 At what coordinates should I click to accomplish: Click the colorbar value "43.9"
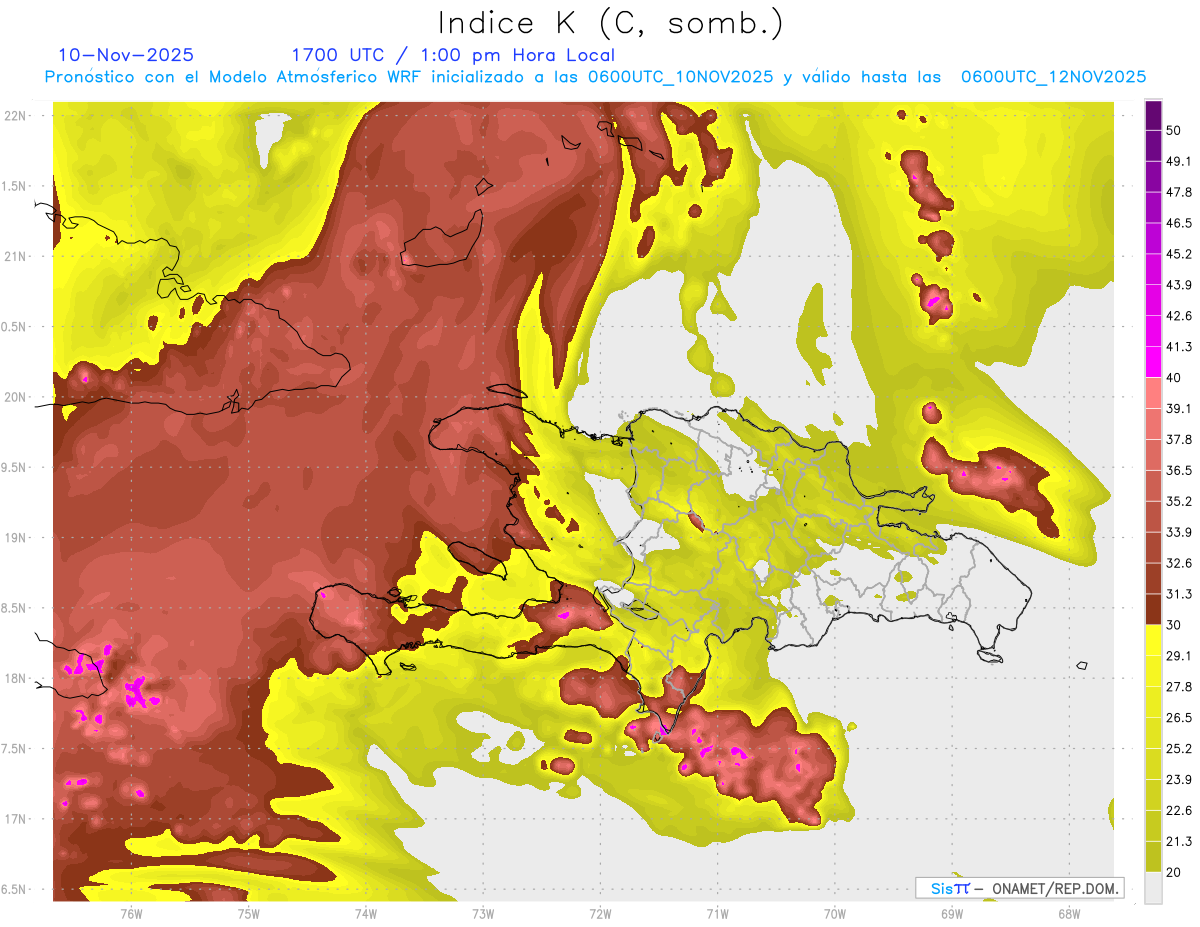click(x=1179, y=285)
